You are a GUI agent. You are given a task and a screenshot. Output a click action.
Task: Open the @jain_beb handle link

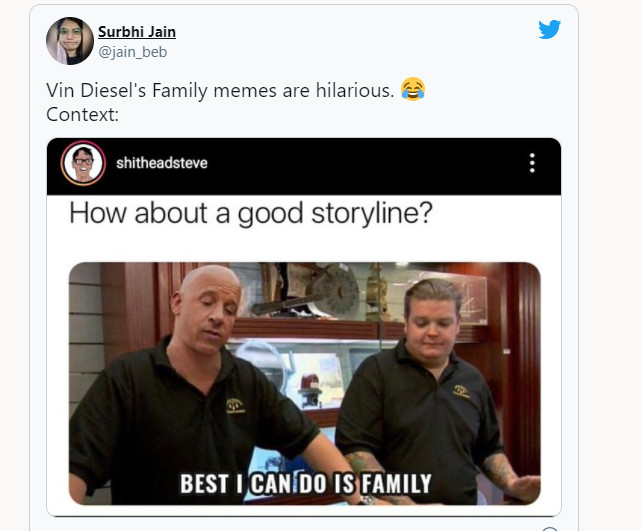tap(132, 52)
